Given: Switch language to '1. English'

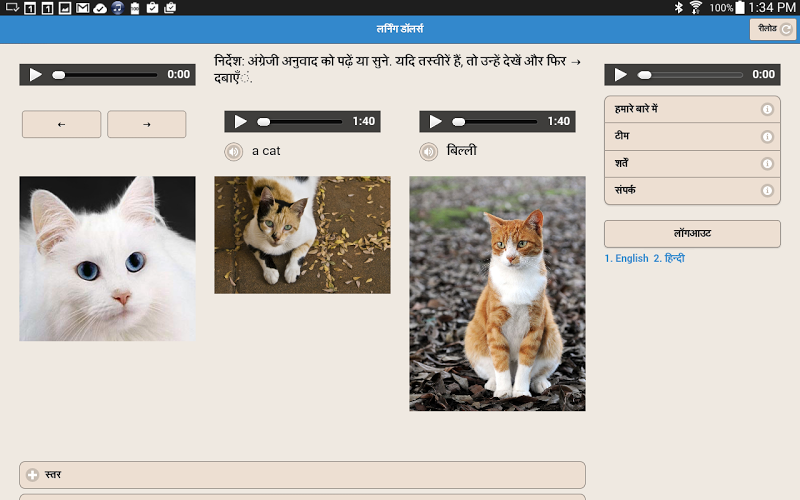Looking at the screenshot, I should [x=627, y=258].
